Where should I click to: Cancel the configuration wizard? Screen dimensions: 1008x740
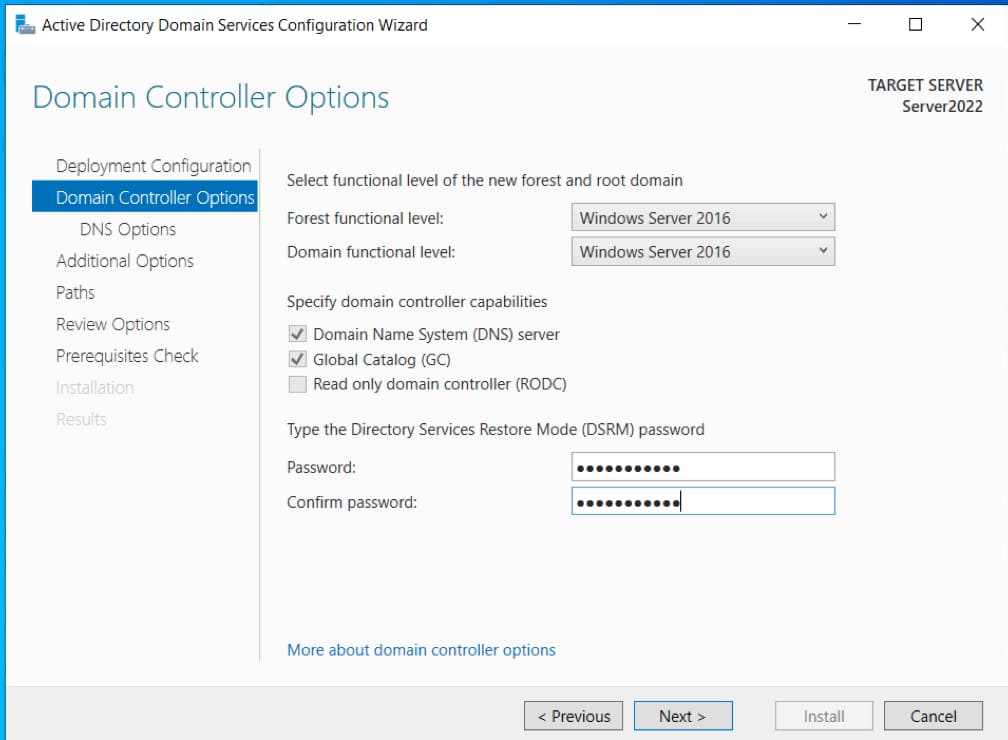click(x=933, y=716)
